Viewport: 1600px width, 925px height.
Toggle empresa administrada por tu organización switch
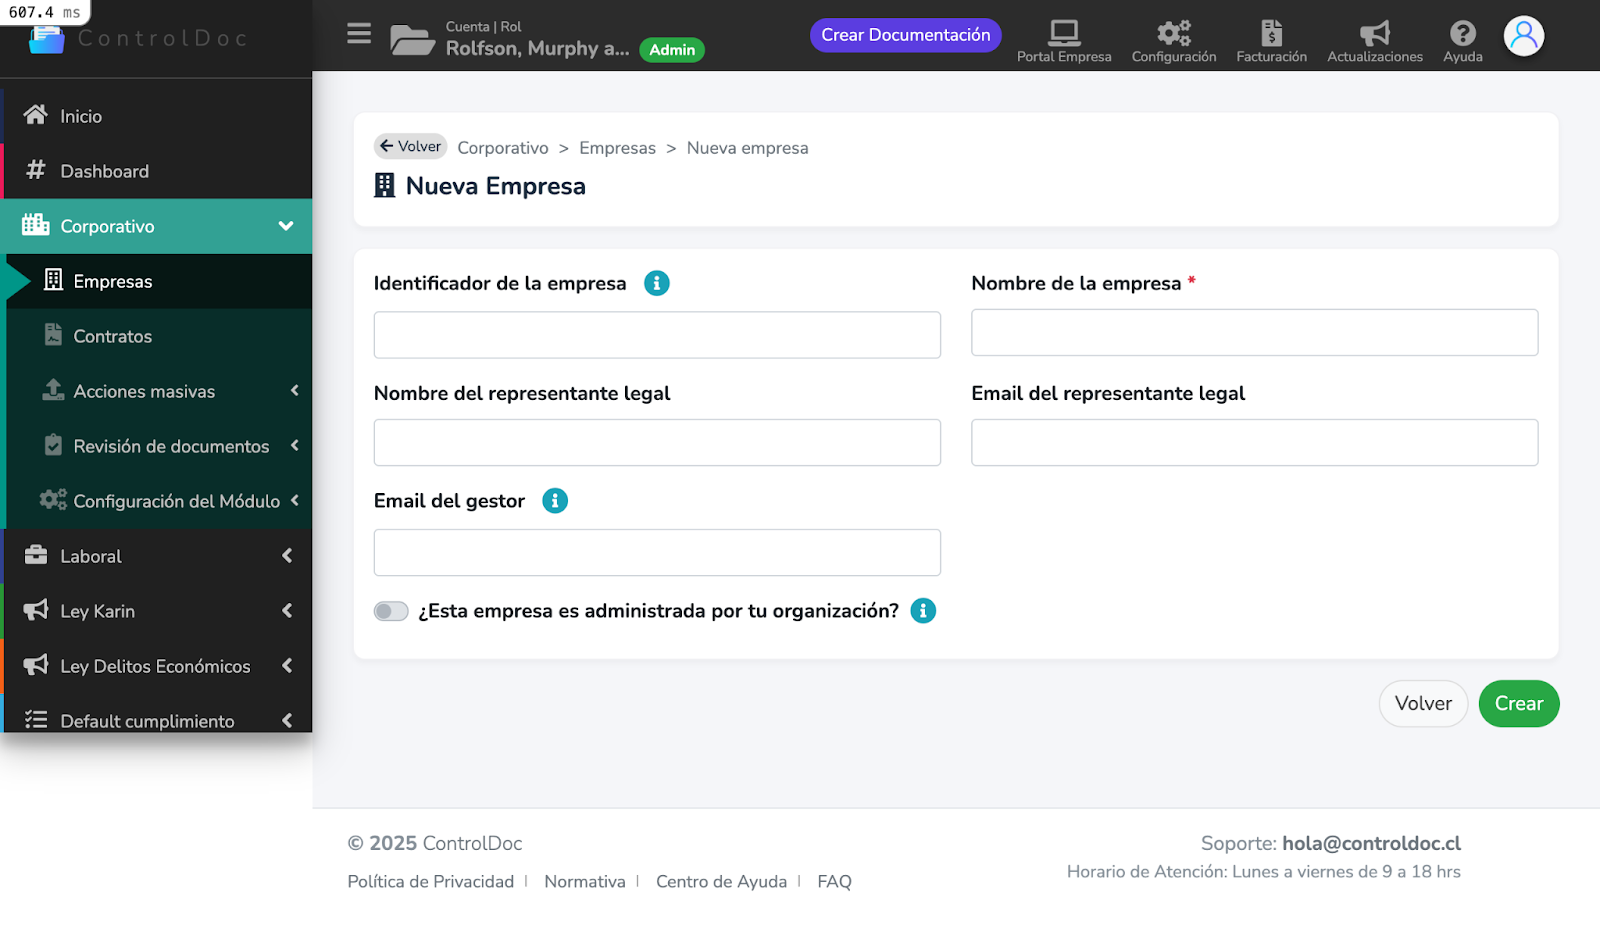(x=391, y=611)
